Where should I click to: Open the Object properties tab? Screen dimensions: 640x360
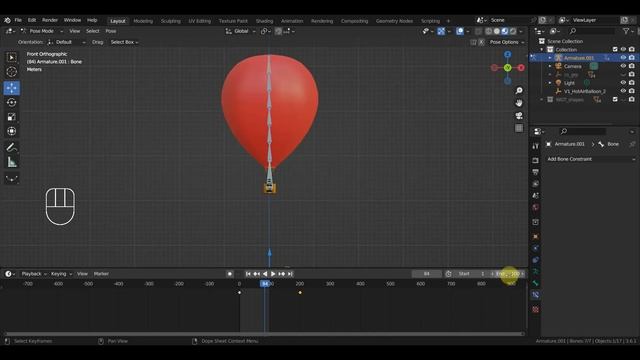point(536,236)
